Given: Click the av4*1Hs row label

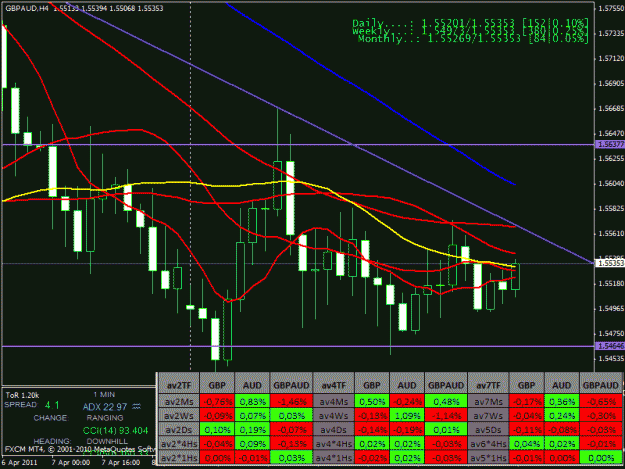Looking at the screenshot, I should point(334,457).
